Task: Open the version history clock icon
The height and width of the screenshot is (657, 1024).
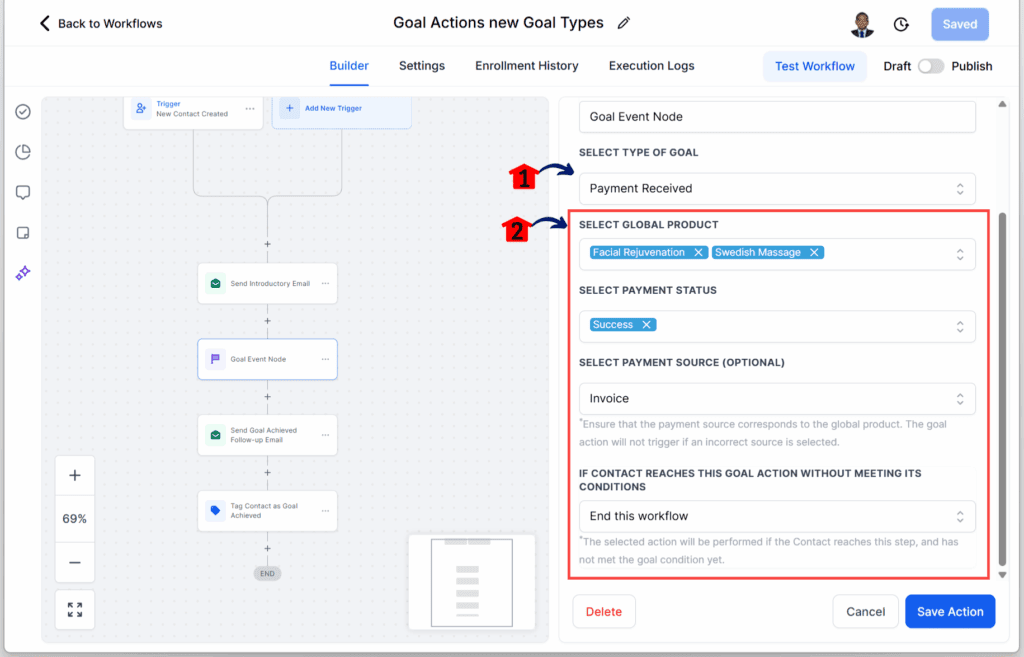Action: [901, 25]
